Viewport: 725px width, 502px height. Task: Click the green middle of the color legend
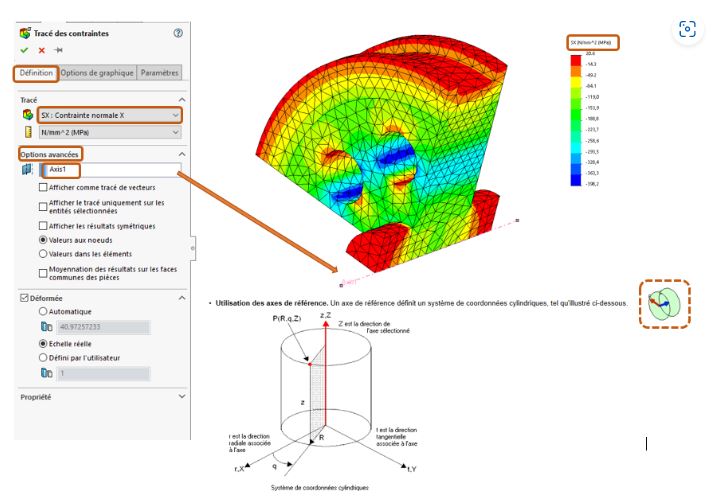[576, 113]
